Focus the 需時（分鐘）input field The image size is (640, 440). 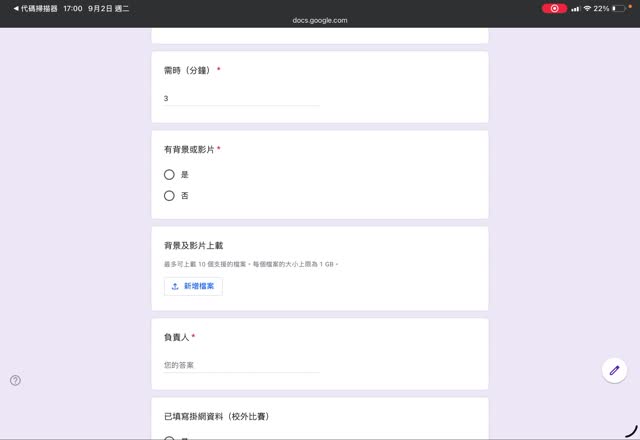pos(241,99)
